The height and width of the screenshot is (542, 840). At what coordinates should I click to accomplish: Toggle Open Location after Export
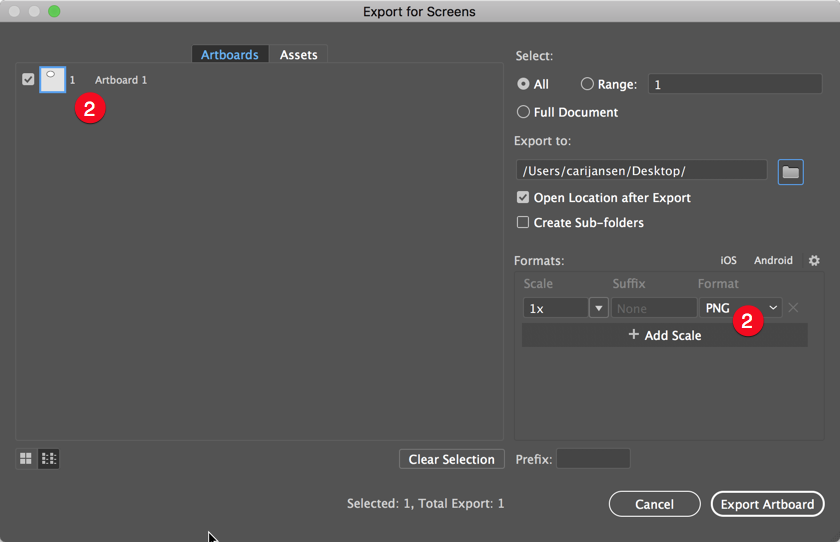pos(523,198)
